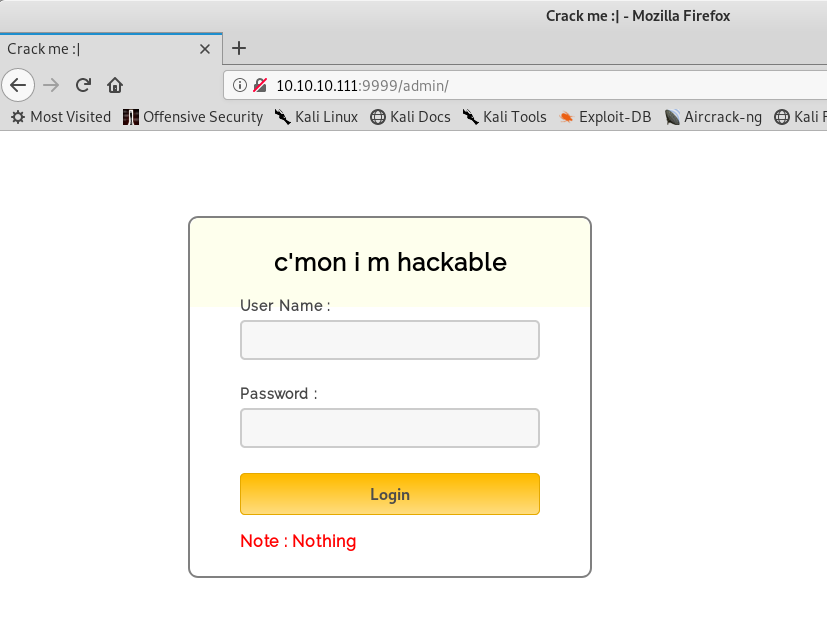Image resolution: width=827 pixels, height=636 pixels.
Task: Select the 'Crack me :|' browser tab
Action: point(100,49)
